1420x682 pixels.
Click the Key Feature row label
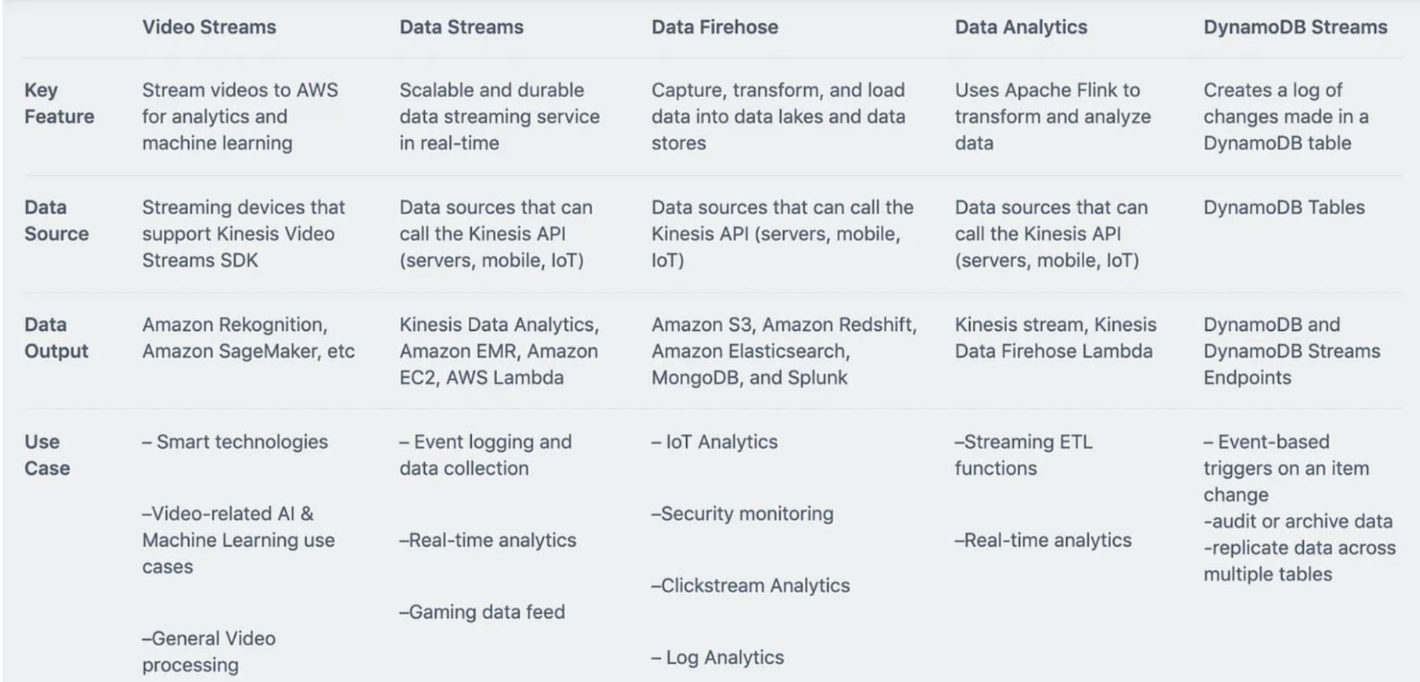click(59, 103)
